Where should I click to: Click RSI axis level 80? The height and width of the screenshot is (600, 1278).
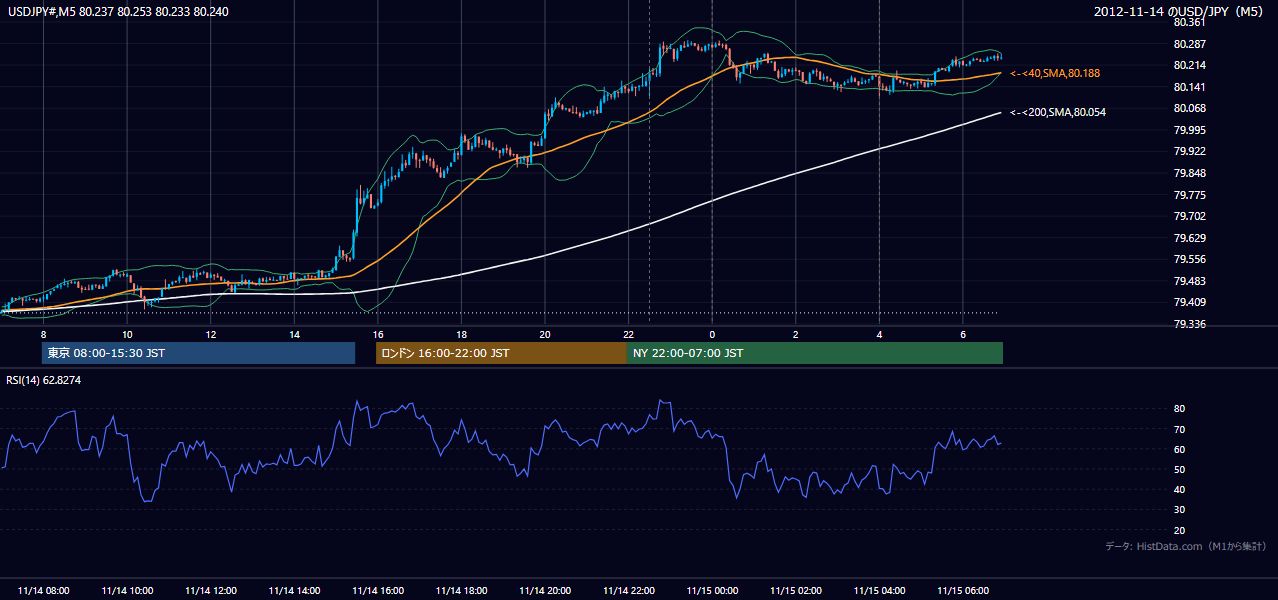pyautogui.click(x=1179, y=409)
